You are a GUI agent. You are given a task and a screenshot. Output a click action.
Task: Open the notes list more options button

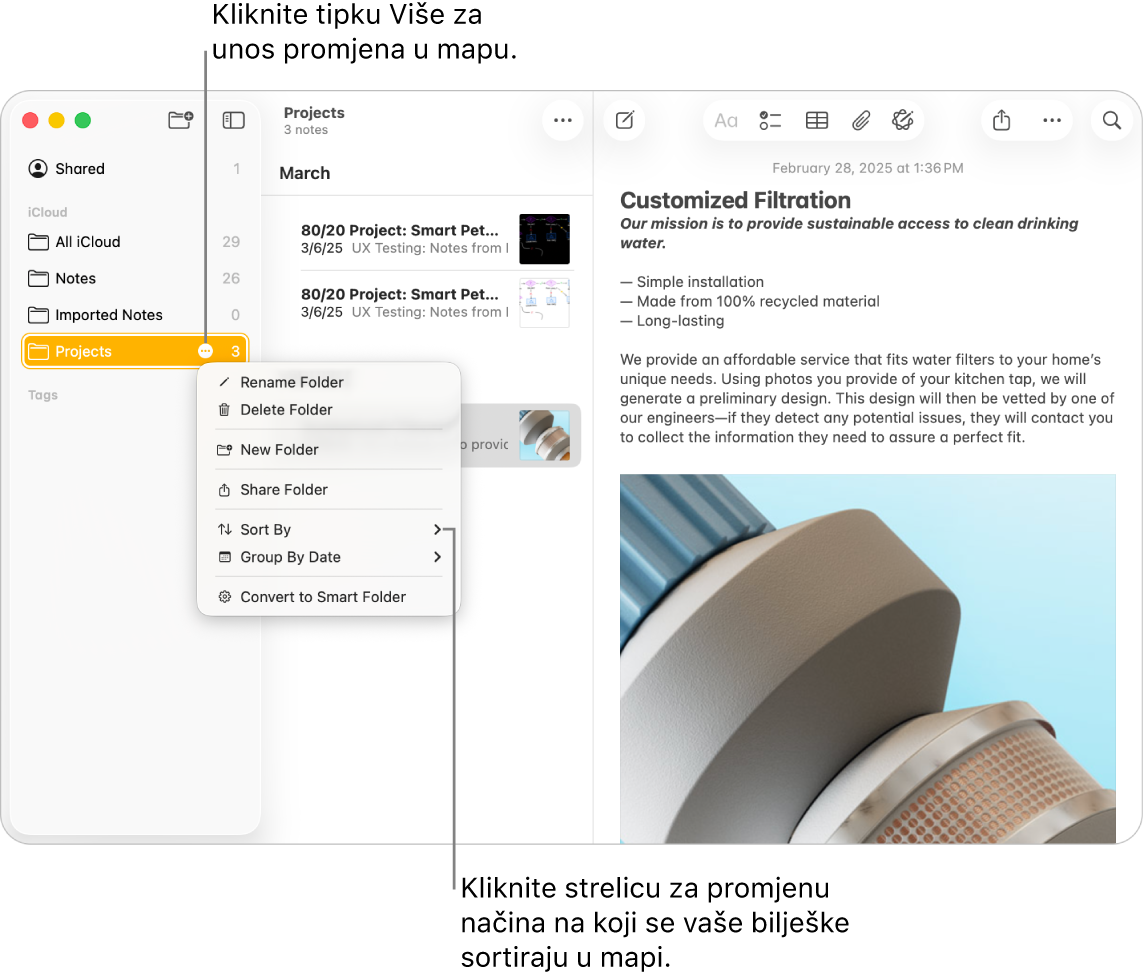tap(563, 120)
